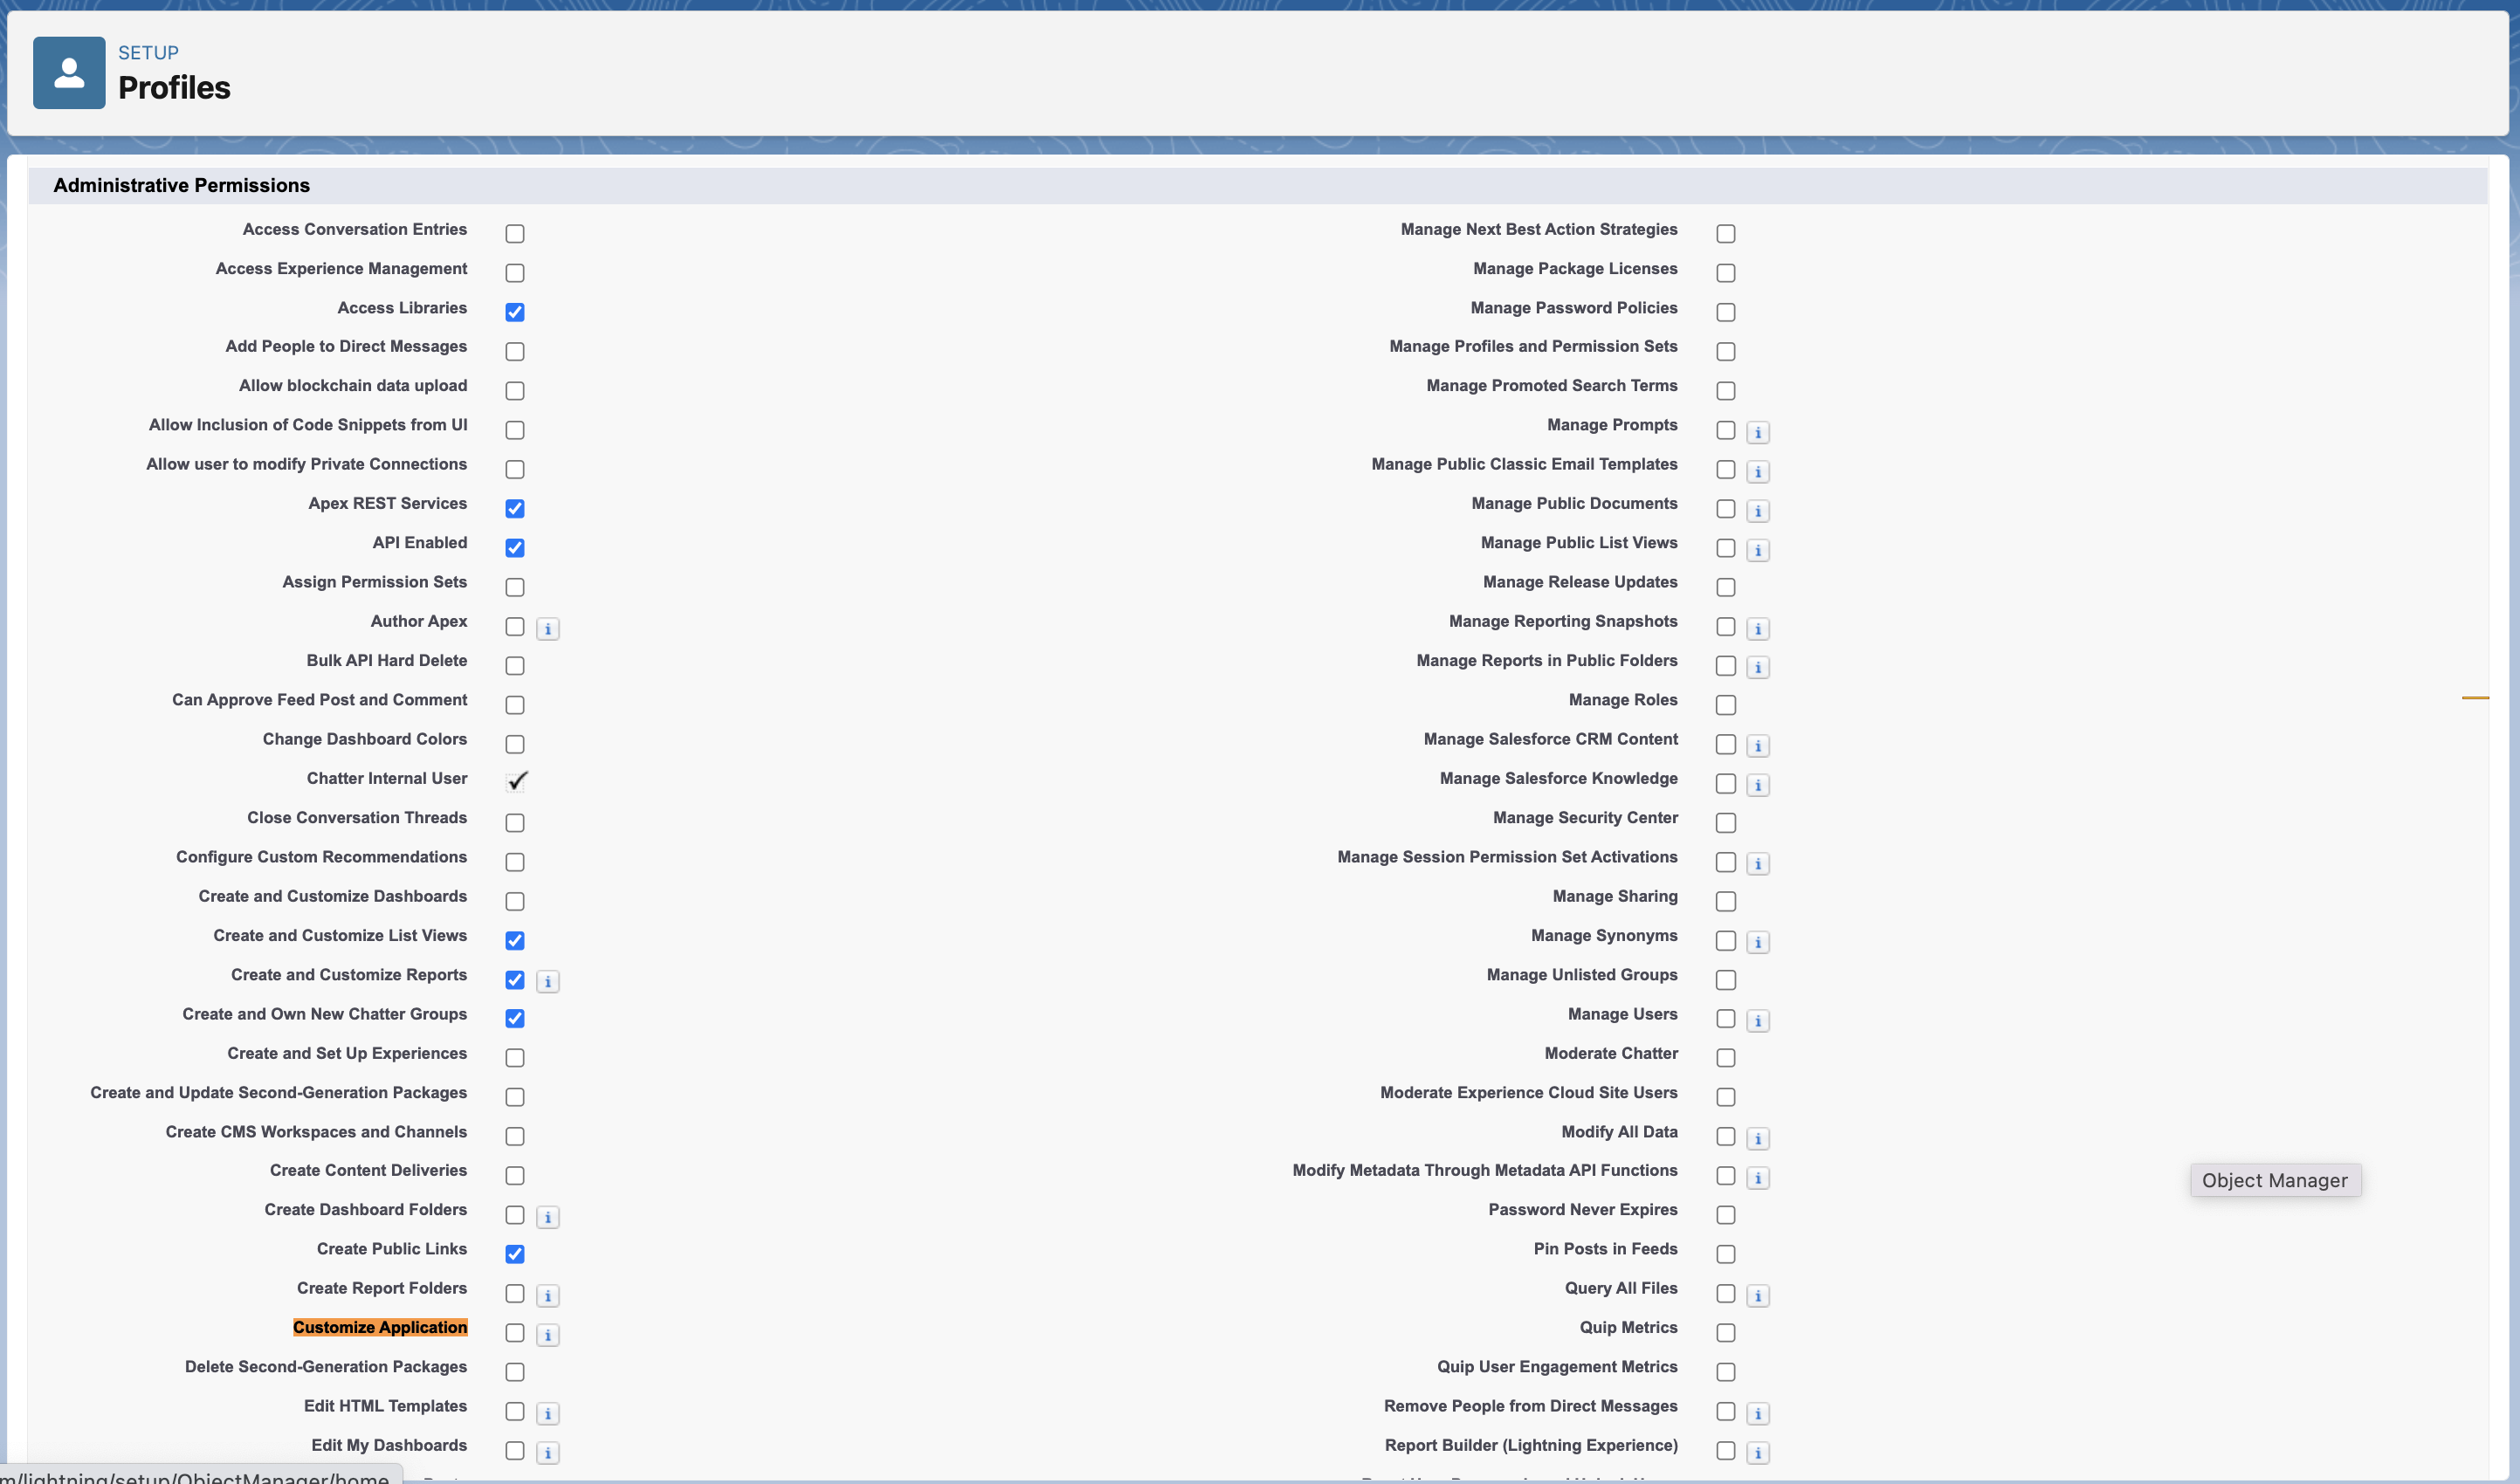2520x1484 pixels.
Task: Show info for Manage Public Documents
Action: pyautogui.click(x=1758, y=511)
